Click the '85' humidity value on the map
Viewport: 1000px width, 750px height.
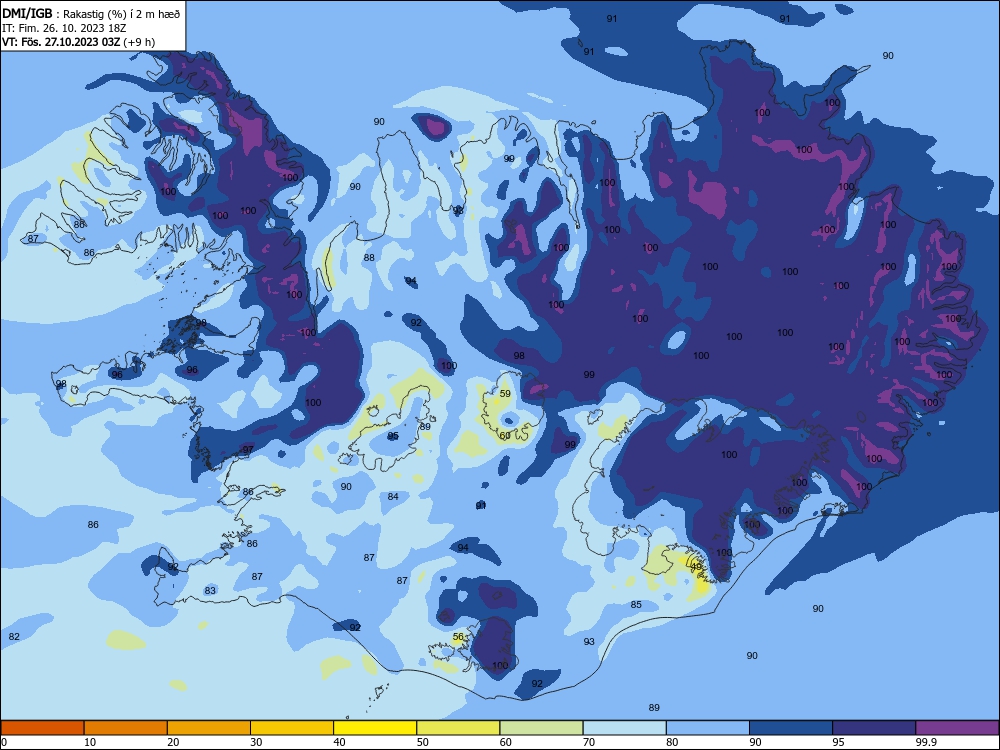coord(636,605)
